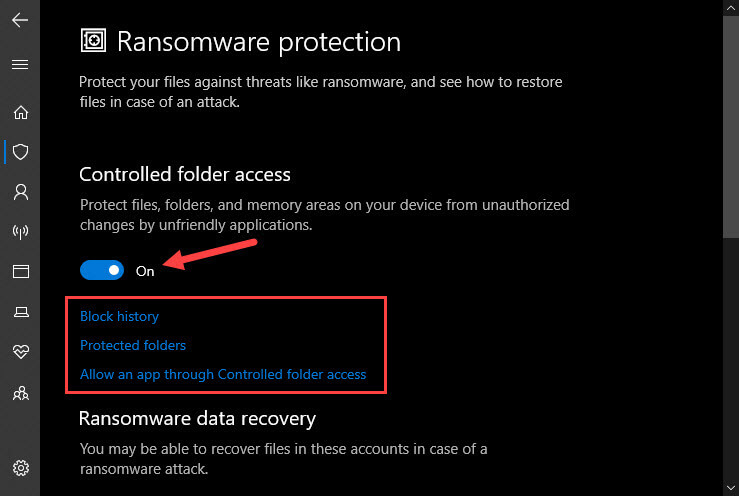The height and width of the screenshot is (496, 739).
Task: Click the scrollbar up arrow
Action: pos(731,8)
